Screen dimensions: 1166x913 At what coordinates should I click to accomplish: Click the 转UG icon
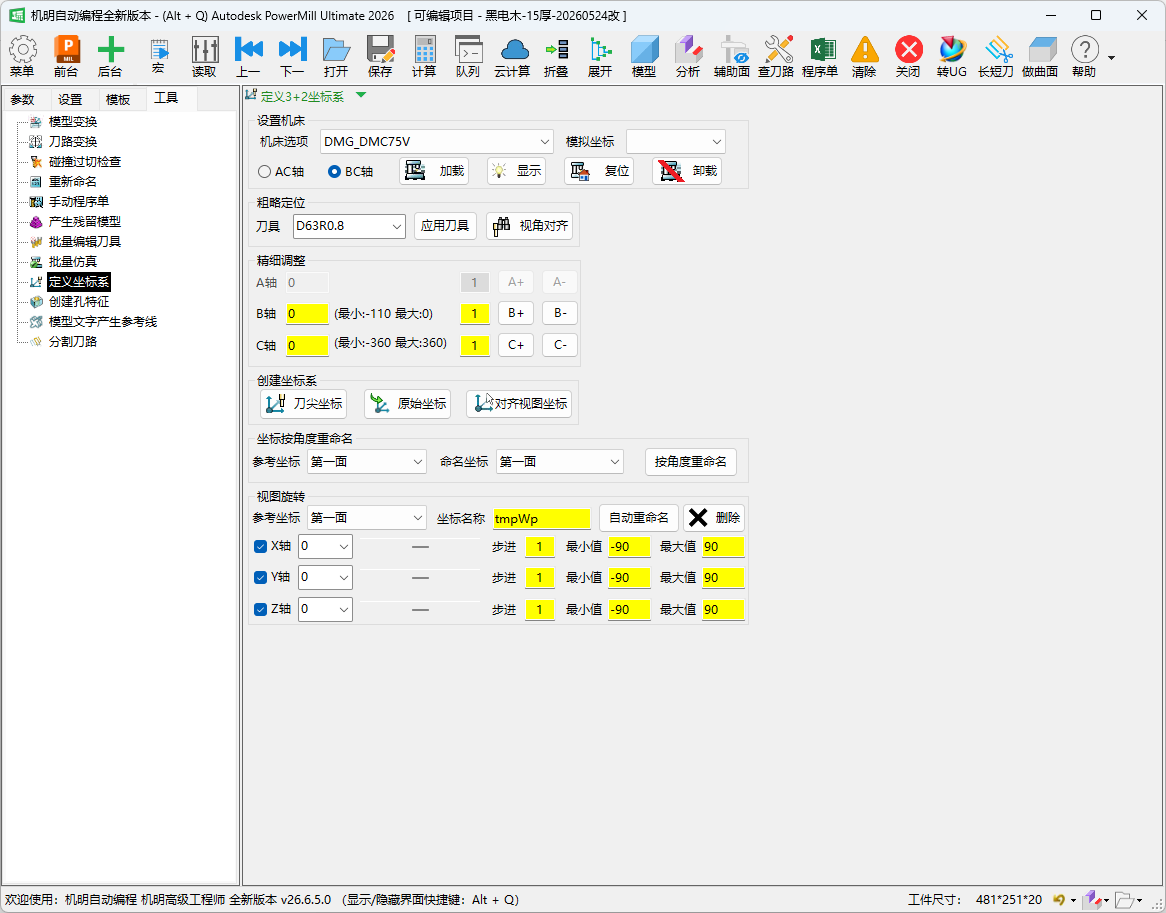(x=952, y=57)
